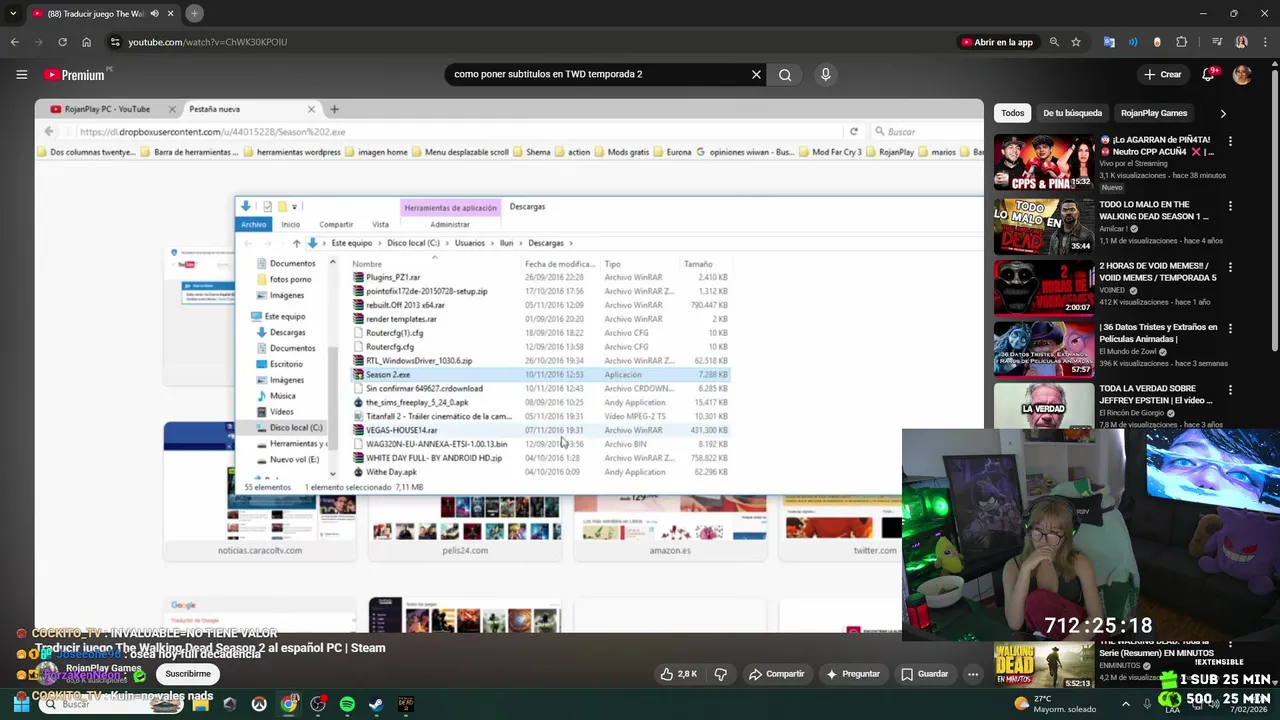Open options for VOID MEMES video
Screen dimensions: 1280x720
[x=1230, y=267]
